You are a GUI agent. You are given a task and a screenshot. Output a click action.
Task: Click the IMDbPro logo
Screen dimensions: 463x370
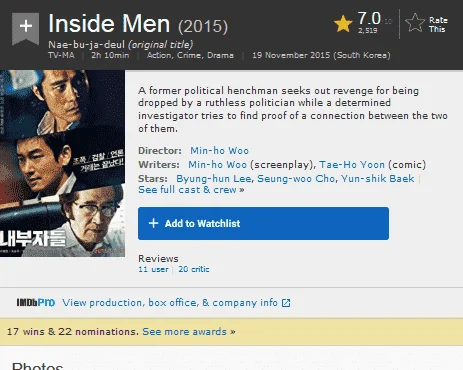(x=36, y=302)
